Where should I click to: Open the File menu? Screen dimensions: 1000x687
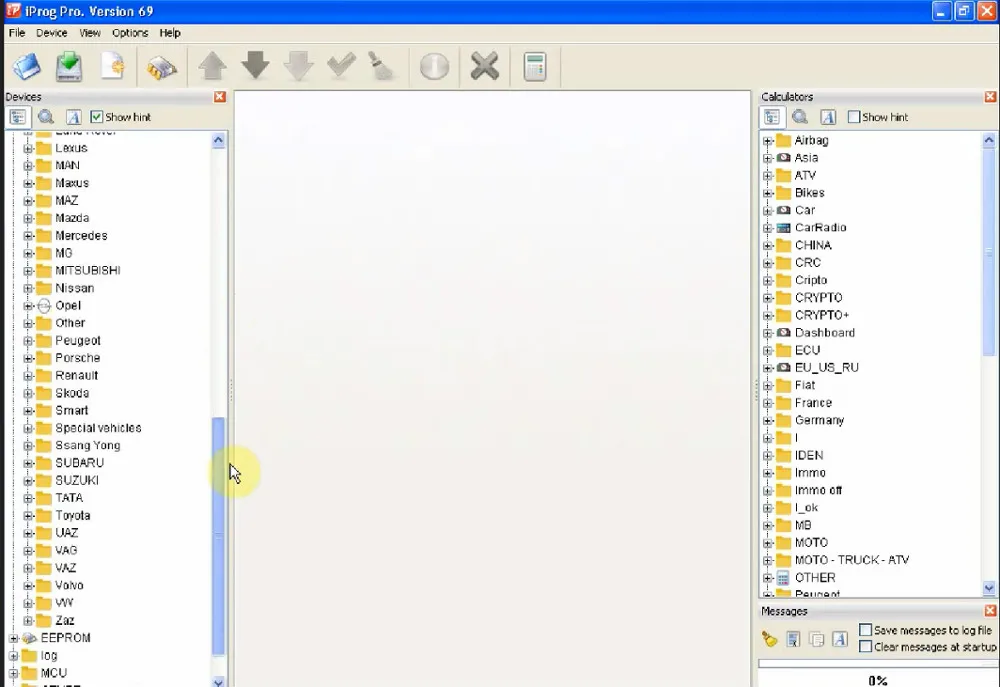(17, 33)
